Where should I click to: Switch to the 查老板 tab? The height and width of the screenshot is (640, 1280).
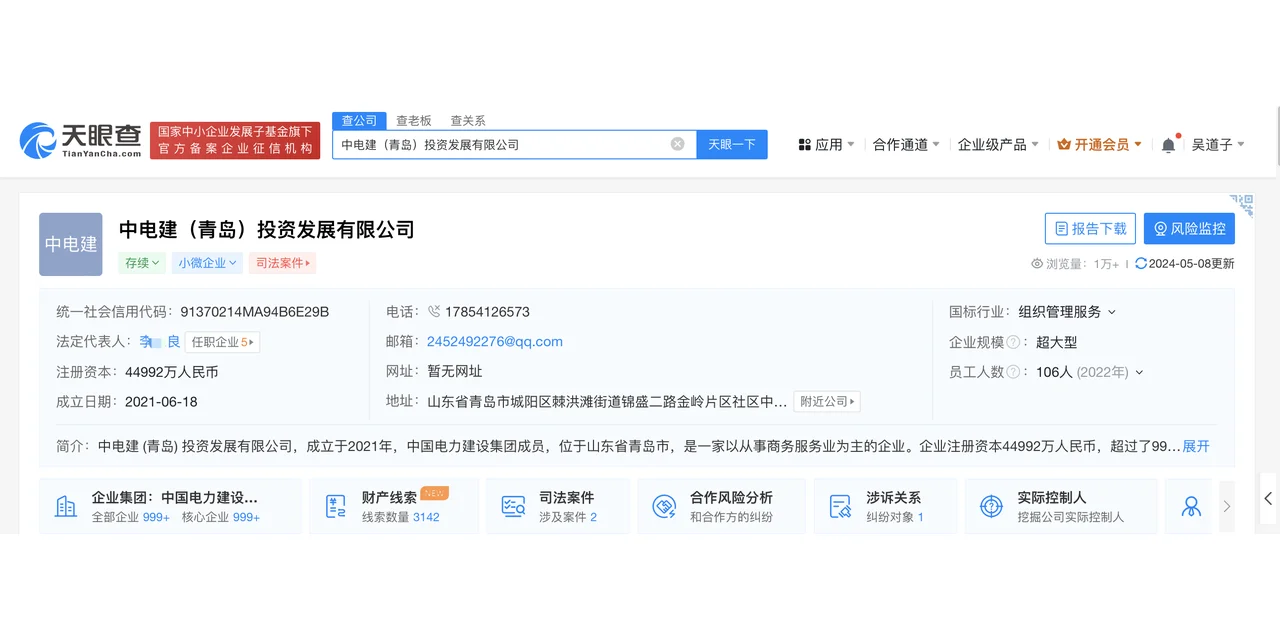tap(414, 119)
